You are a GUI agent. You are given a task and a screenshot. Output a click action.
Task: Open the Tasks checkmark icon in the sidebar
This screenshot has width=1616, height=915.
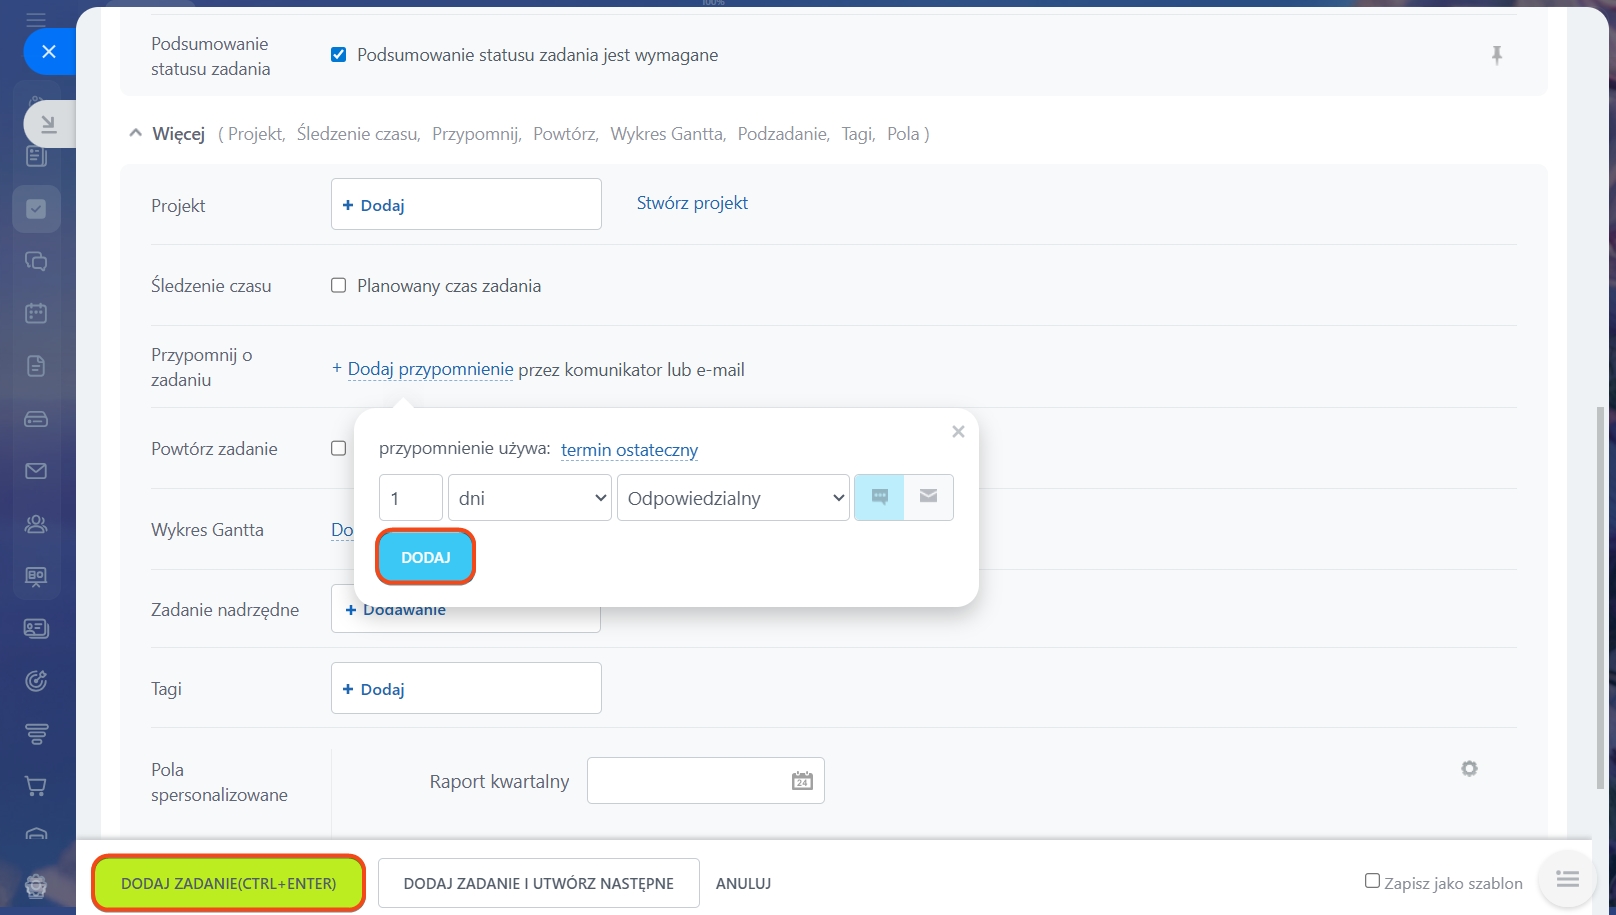(36, 209)
